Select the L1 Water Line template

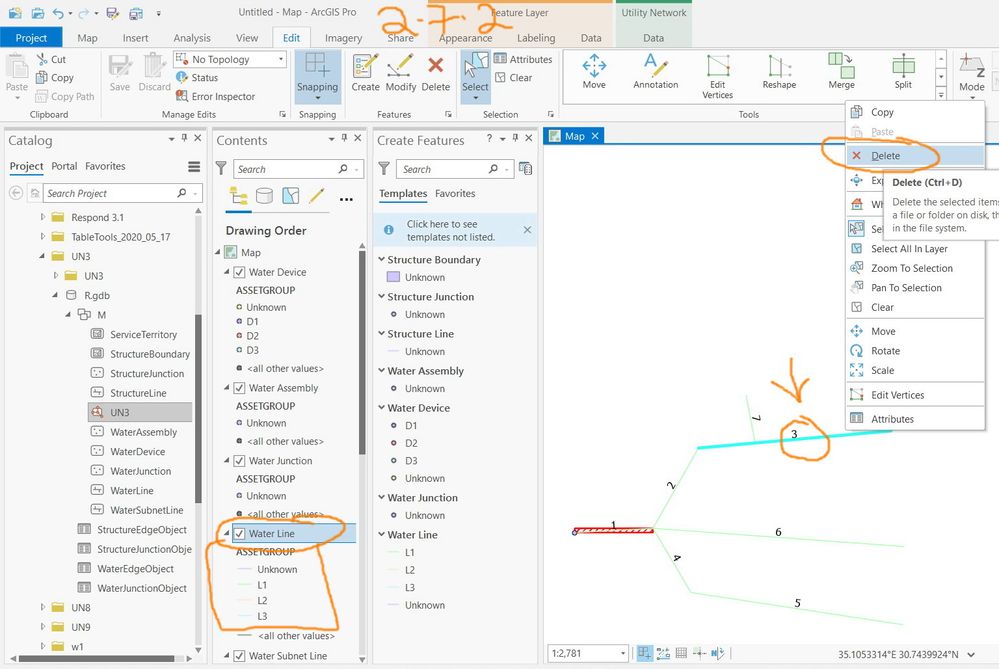pyautogui.click(x=410, y=552)
